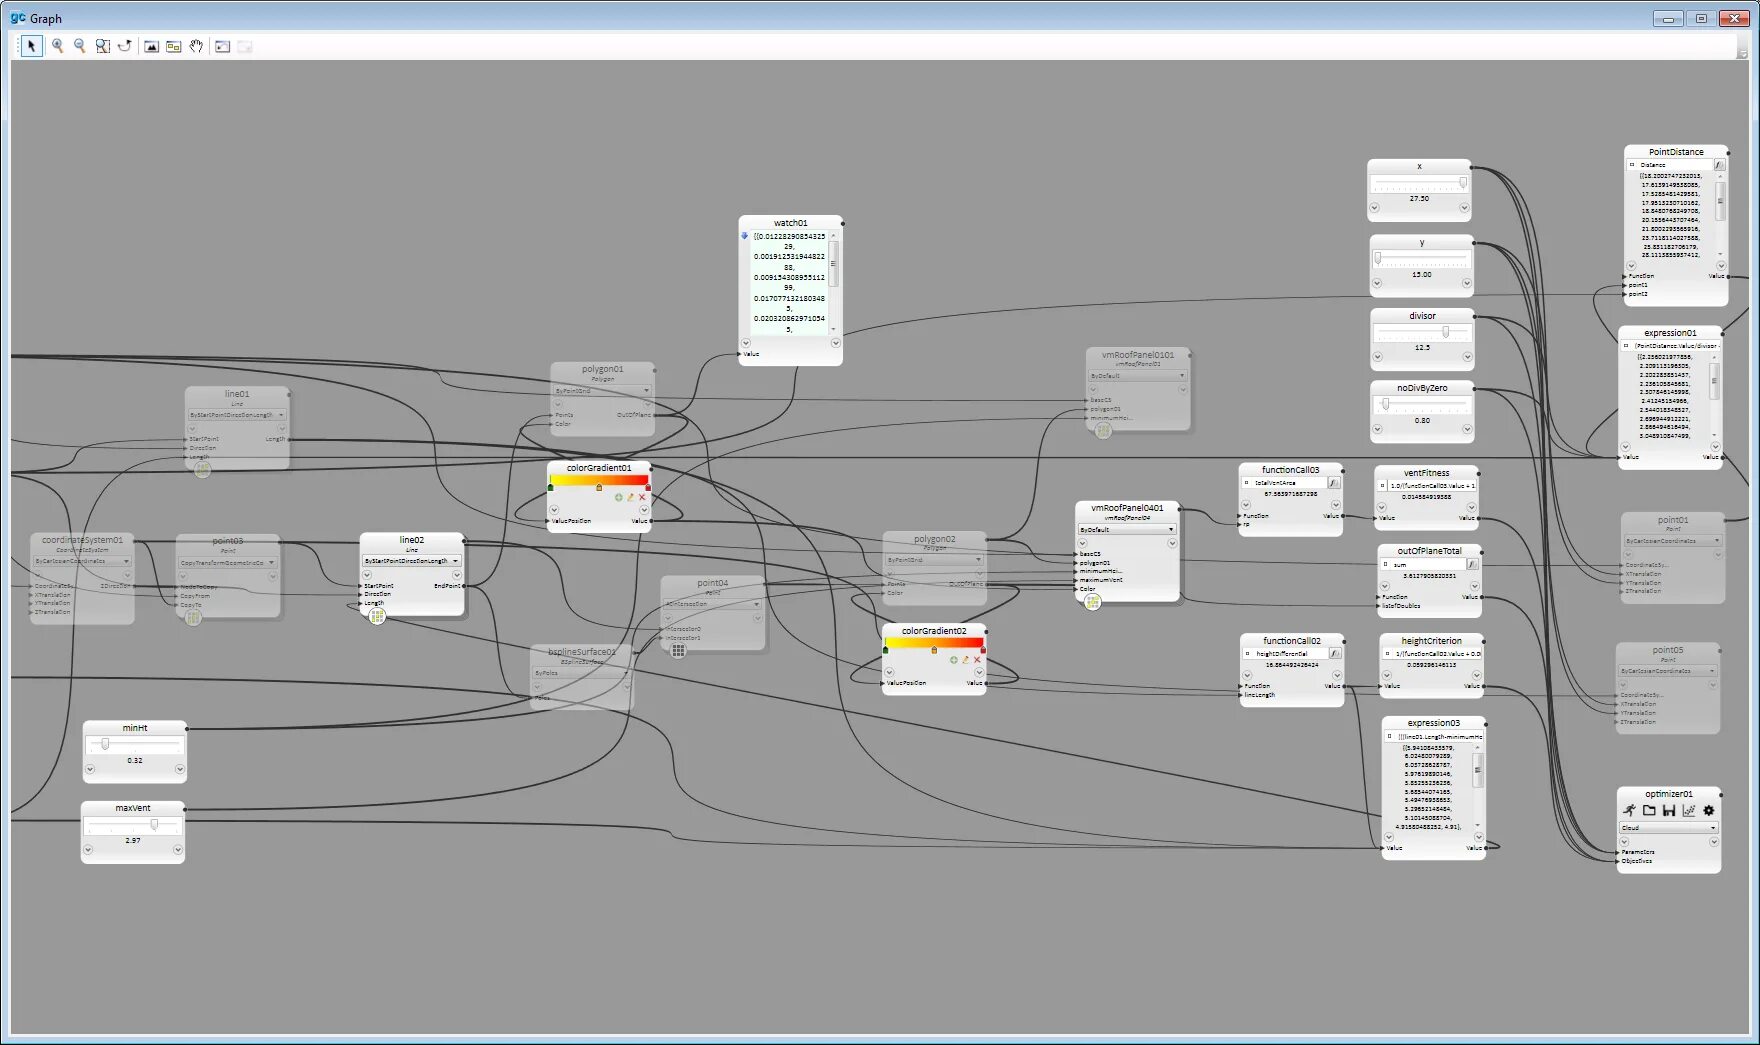Expand right chevron on maxVent node
This screenshot has height=1045, width=1760.
178,850
